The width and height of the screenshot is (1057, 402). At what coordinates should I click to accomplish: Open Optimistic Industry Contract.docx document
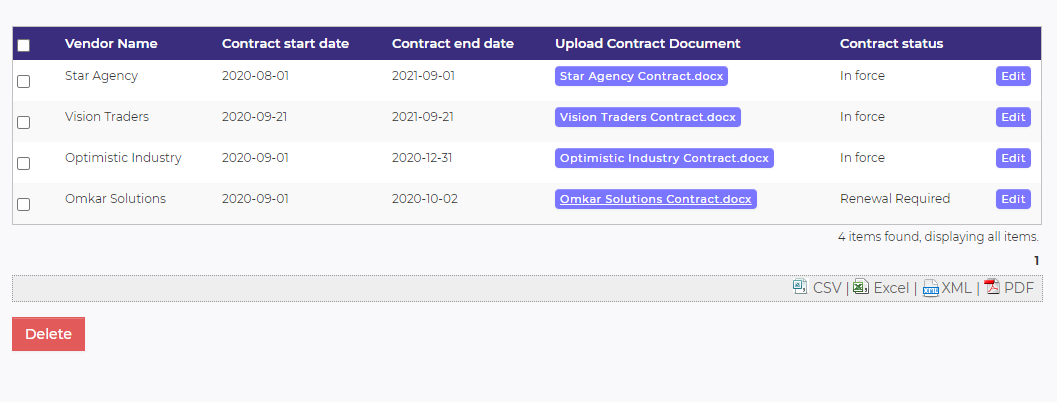[x=664, y=158]
